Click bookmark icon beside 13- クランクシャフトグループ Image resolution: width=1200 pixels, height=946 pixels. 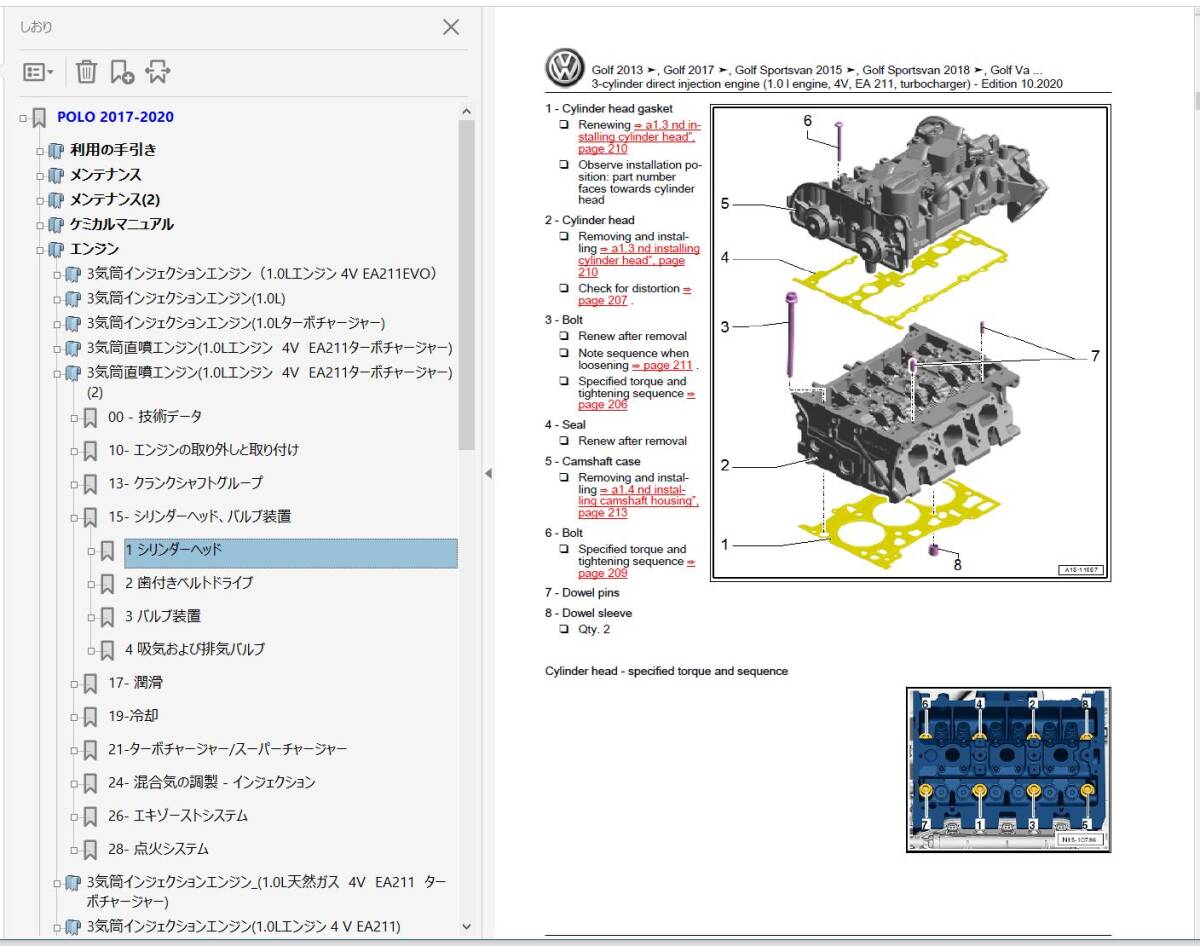pyautogui.click(x=90, y=484)
